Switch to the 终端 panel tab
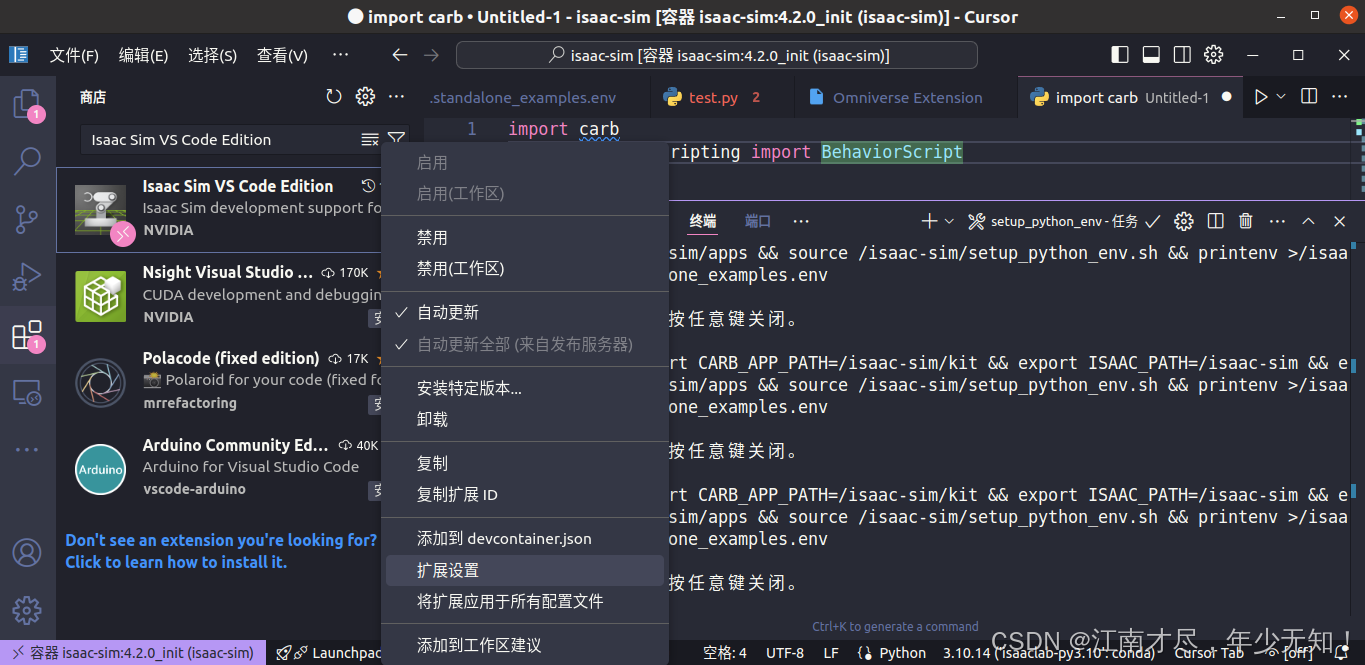The height and width of the screenshot is (665, 1365). tap(703, 221)
